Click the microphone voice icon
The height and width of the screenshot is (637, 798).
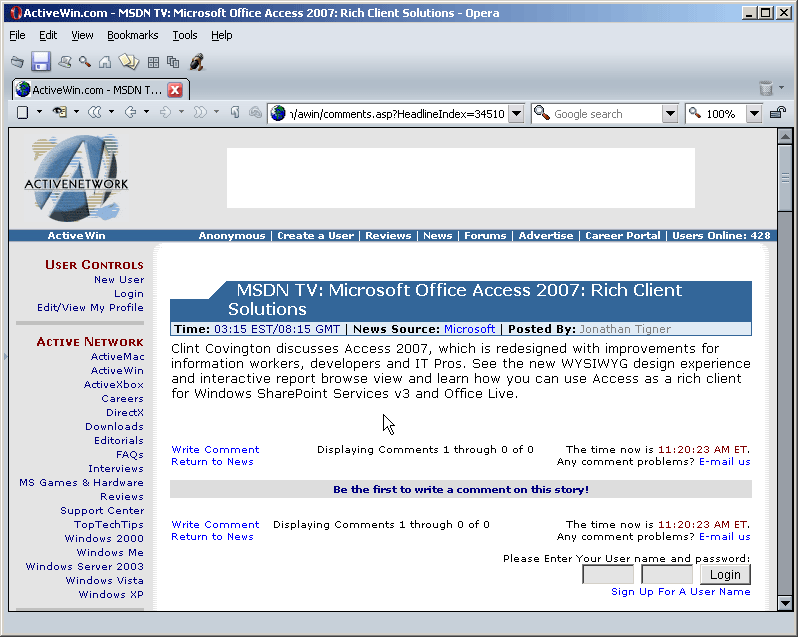pos(196,62)
